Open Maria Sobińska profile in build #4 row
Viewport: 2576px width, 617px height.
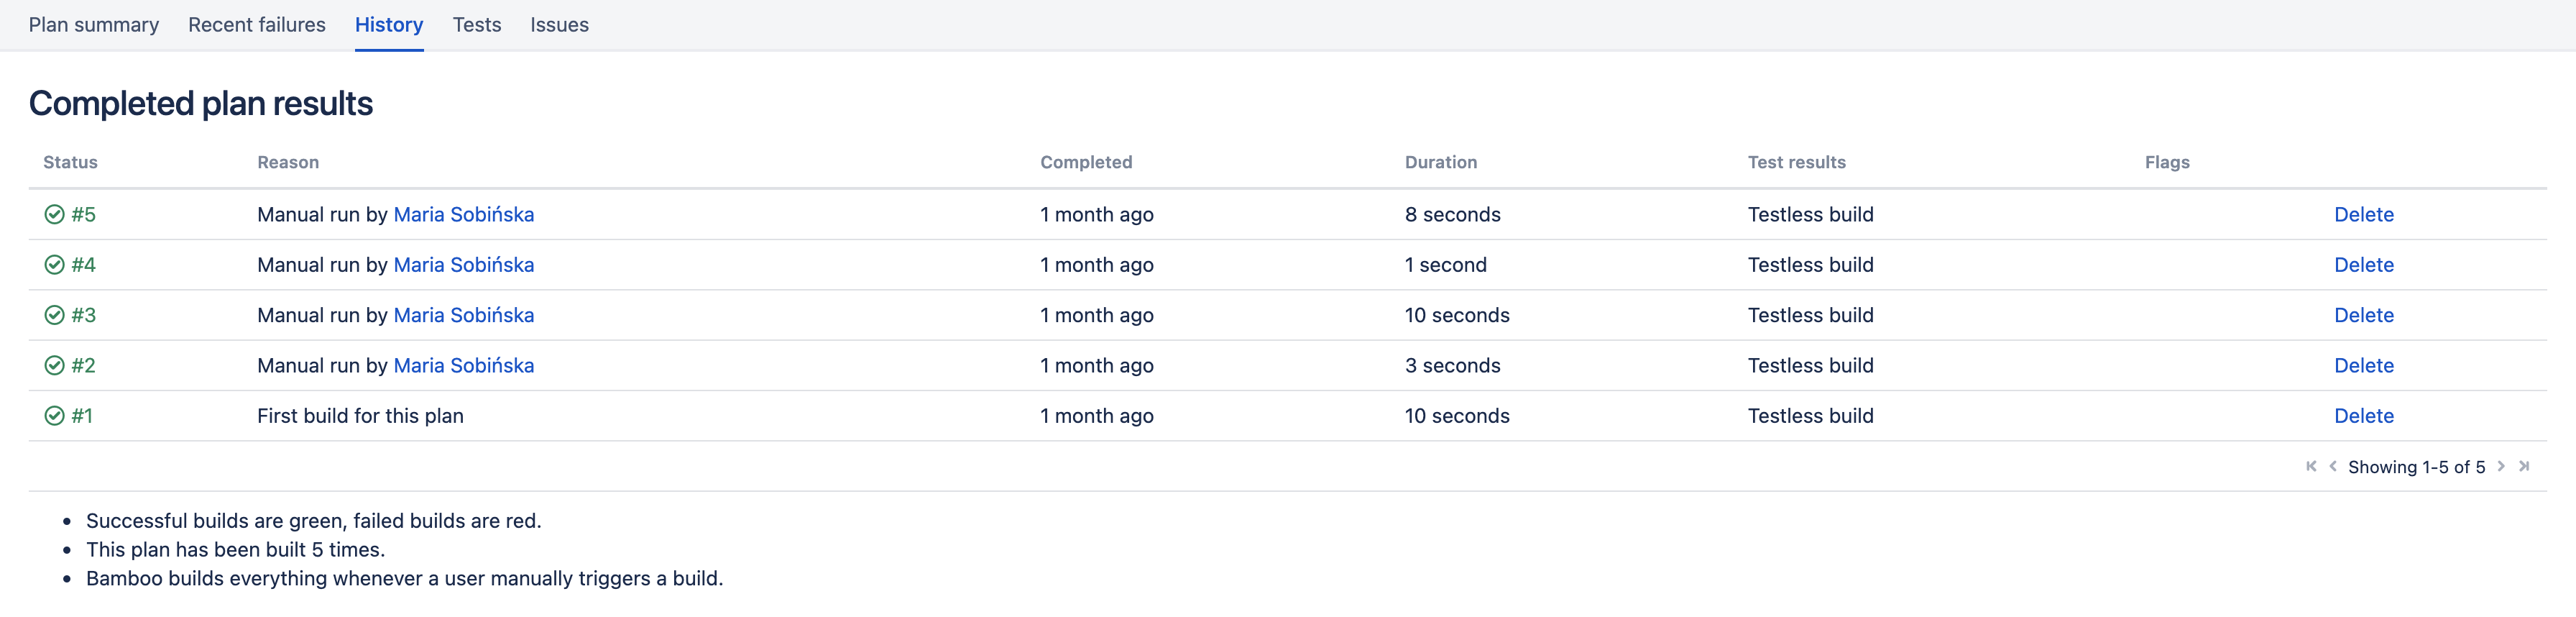point(464,265)
